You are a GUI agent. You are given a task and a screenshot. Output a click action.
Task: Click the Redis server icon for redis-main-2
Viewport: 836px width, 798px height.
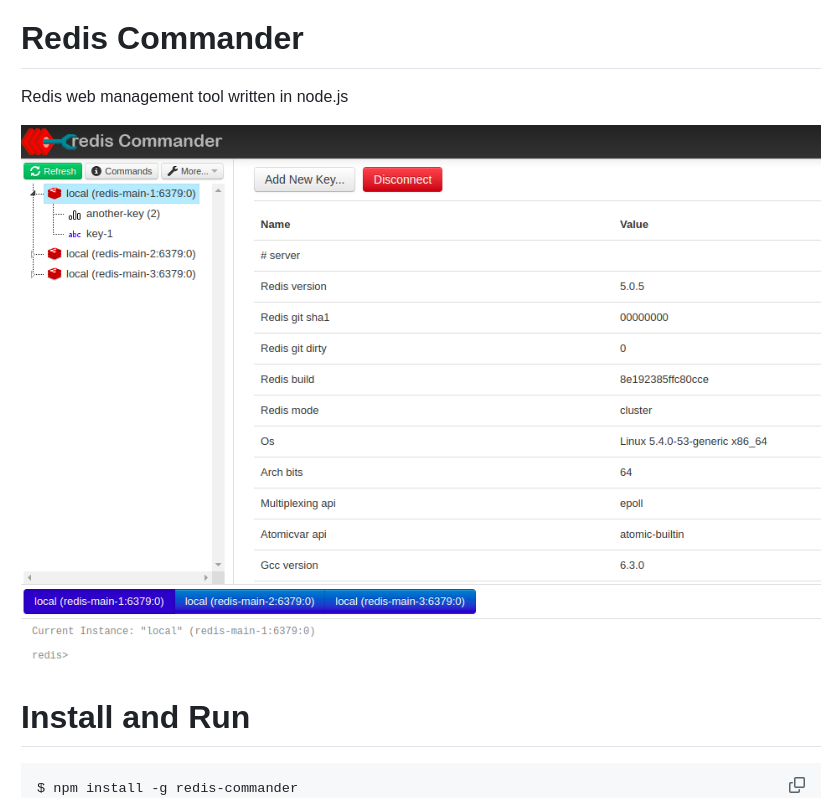[x=54, y=253]
